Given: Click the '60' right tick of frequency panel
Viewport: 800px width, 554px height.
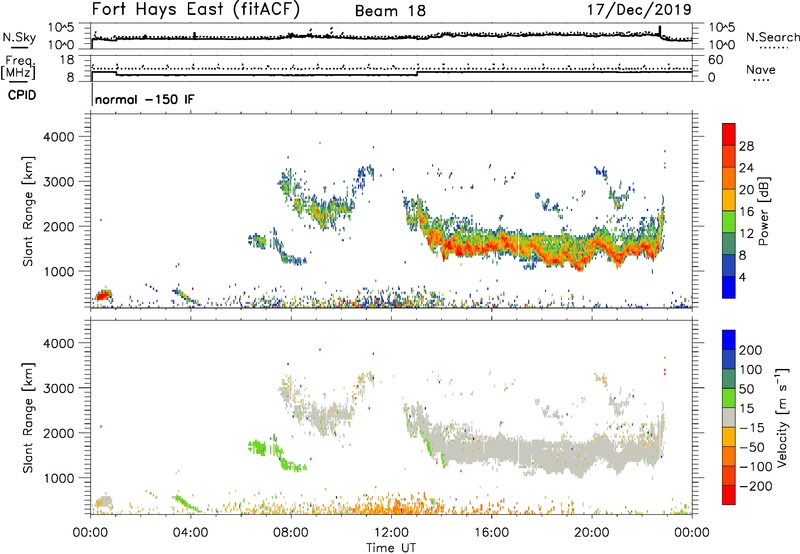Looking at the screenshot, I should (716, 60).
